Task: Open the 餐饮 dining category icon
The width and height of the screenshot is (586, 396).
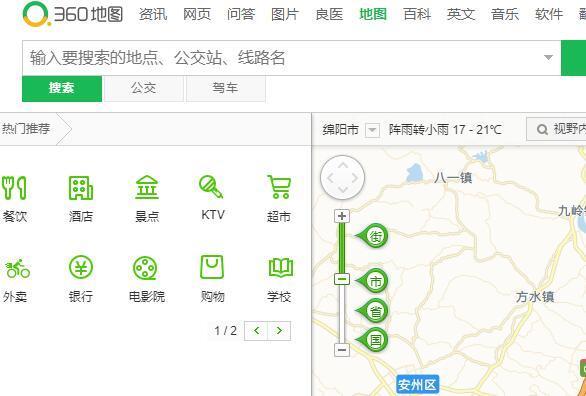Action: pos(14,188)
